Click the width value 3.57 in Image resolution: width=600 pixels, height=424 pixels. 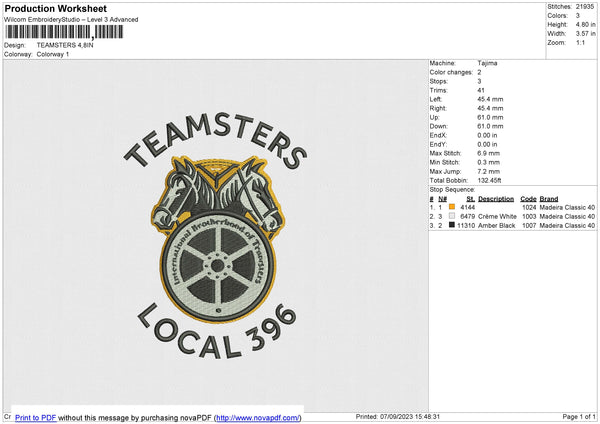tap(585, 34)
